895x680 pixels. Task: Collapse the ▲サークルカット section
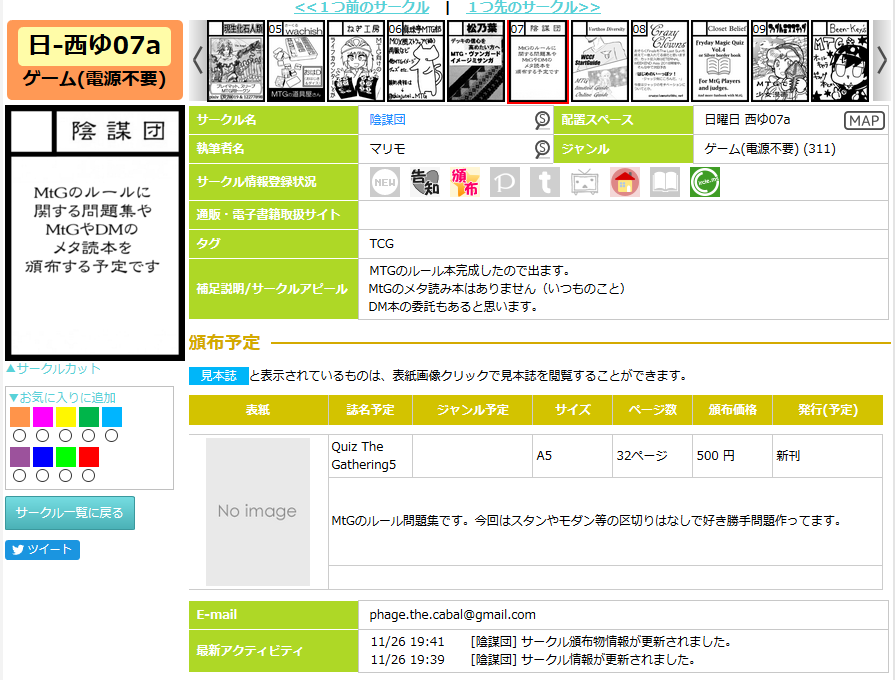tap(53, 369)
